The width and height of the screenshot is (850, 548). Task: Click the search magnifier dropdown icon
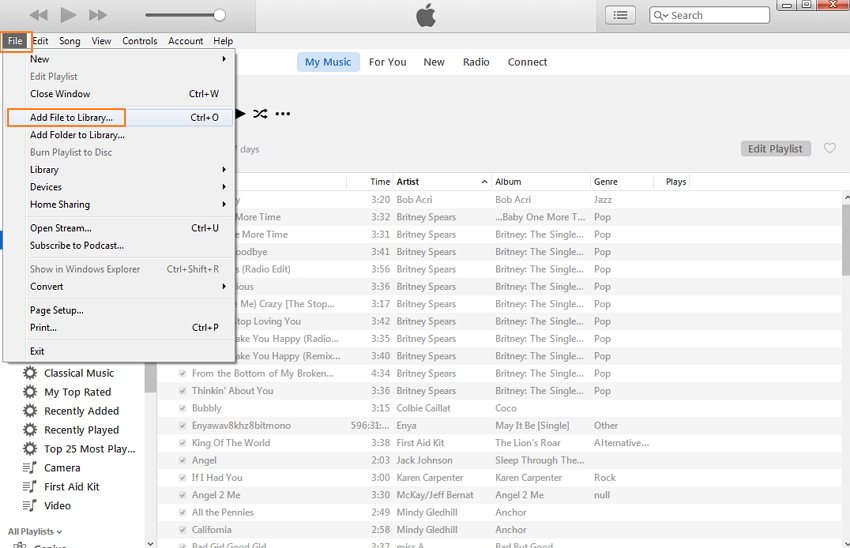coord(660,15)
